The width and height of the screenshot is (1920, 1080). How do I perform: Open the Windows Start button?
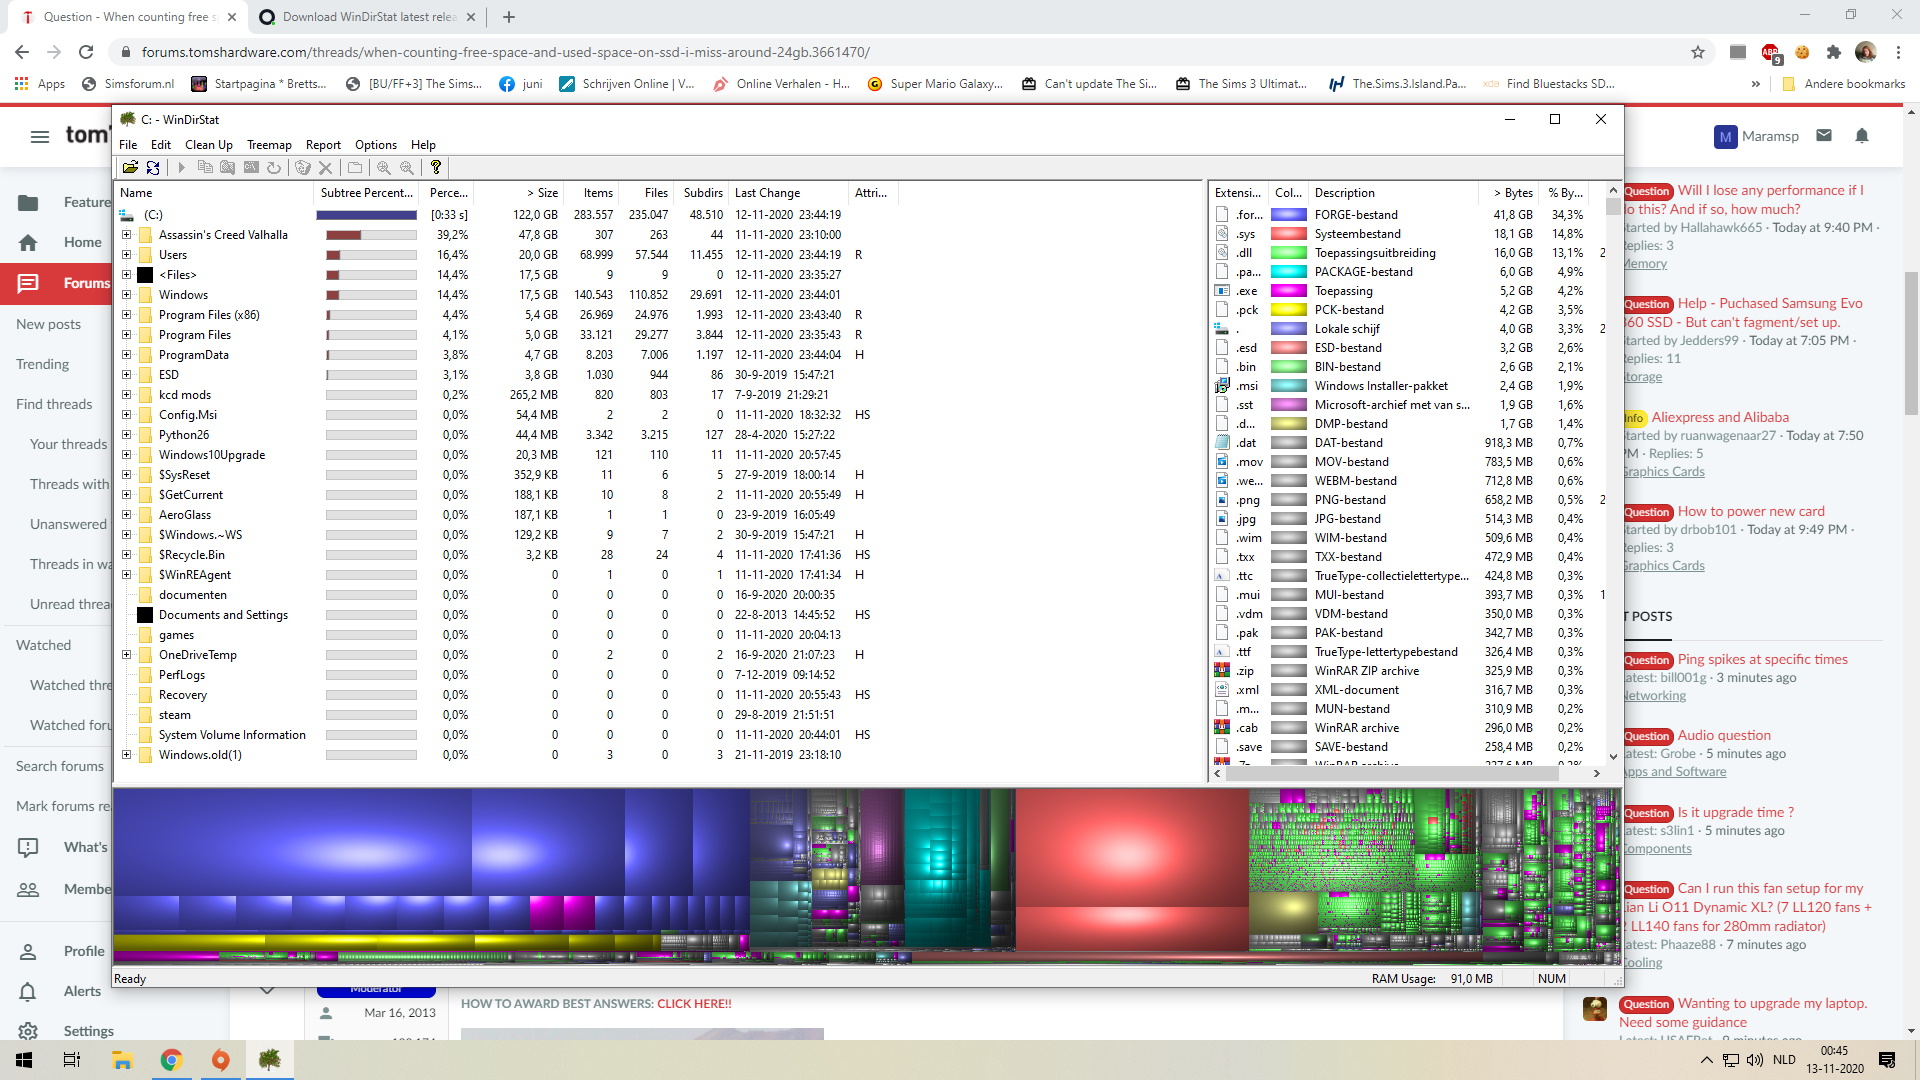(24, 1060)
